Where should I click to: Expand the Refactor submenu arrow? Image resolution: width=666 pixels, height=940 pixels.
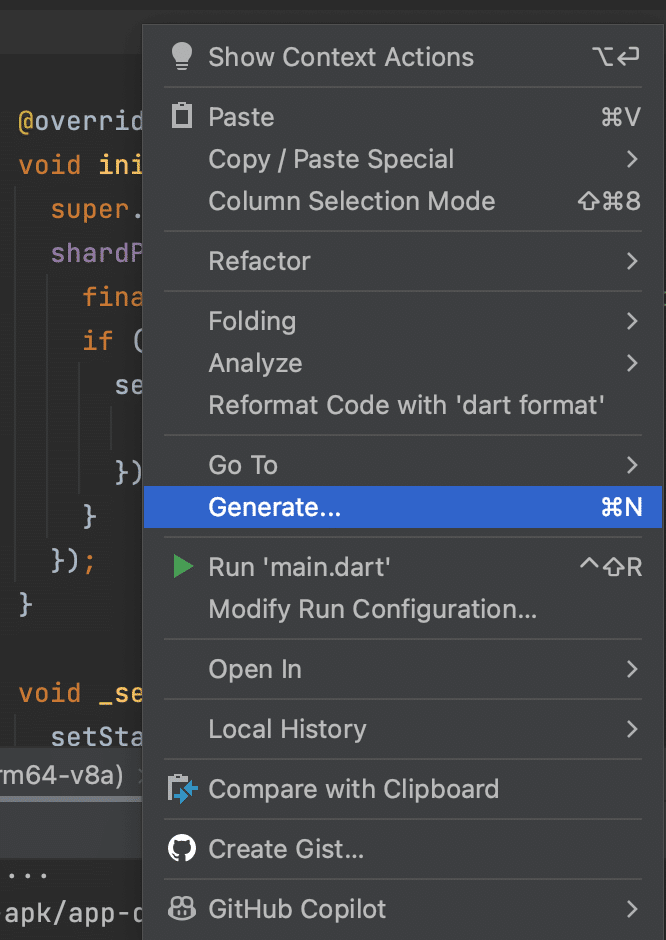pos(632,261)
